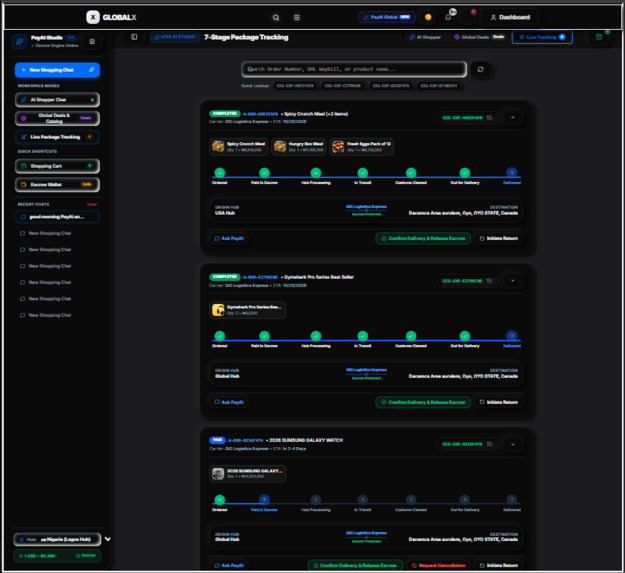Select the first quick lookup chip
This screenshot has height=573, width=625.
pyautogui.click(x=295, y=86)
